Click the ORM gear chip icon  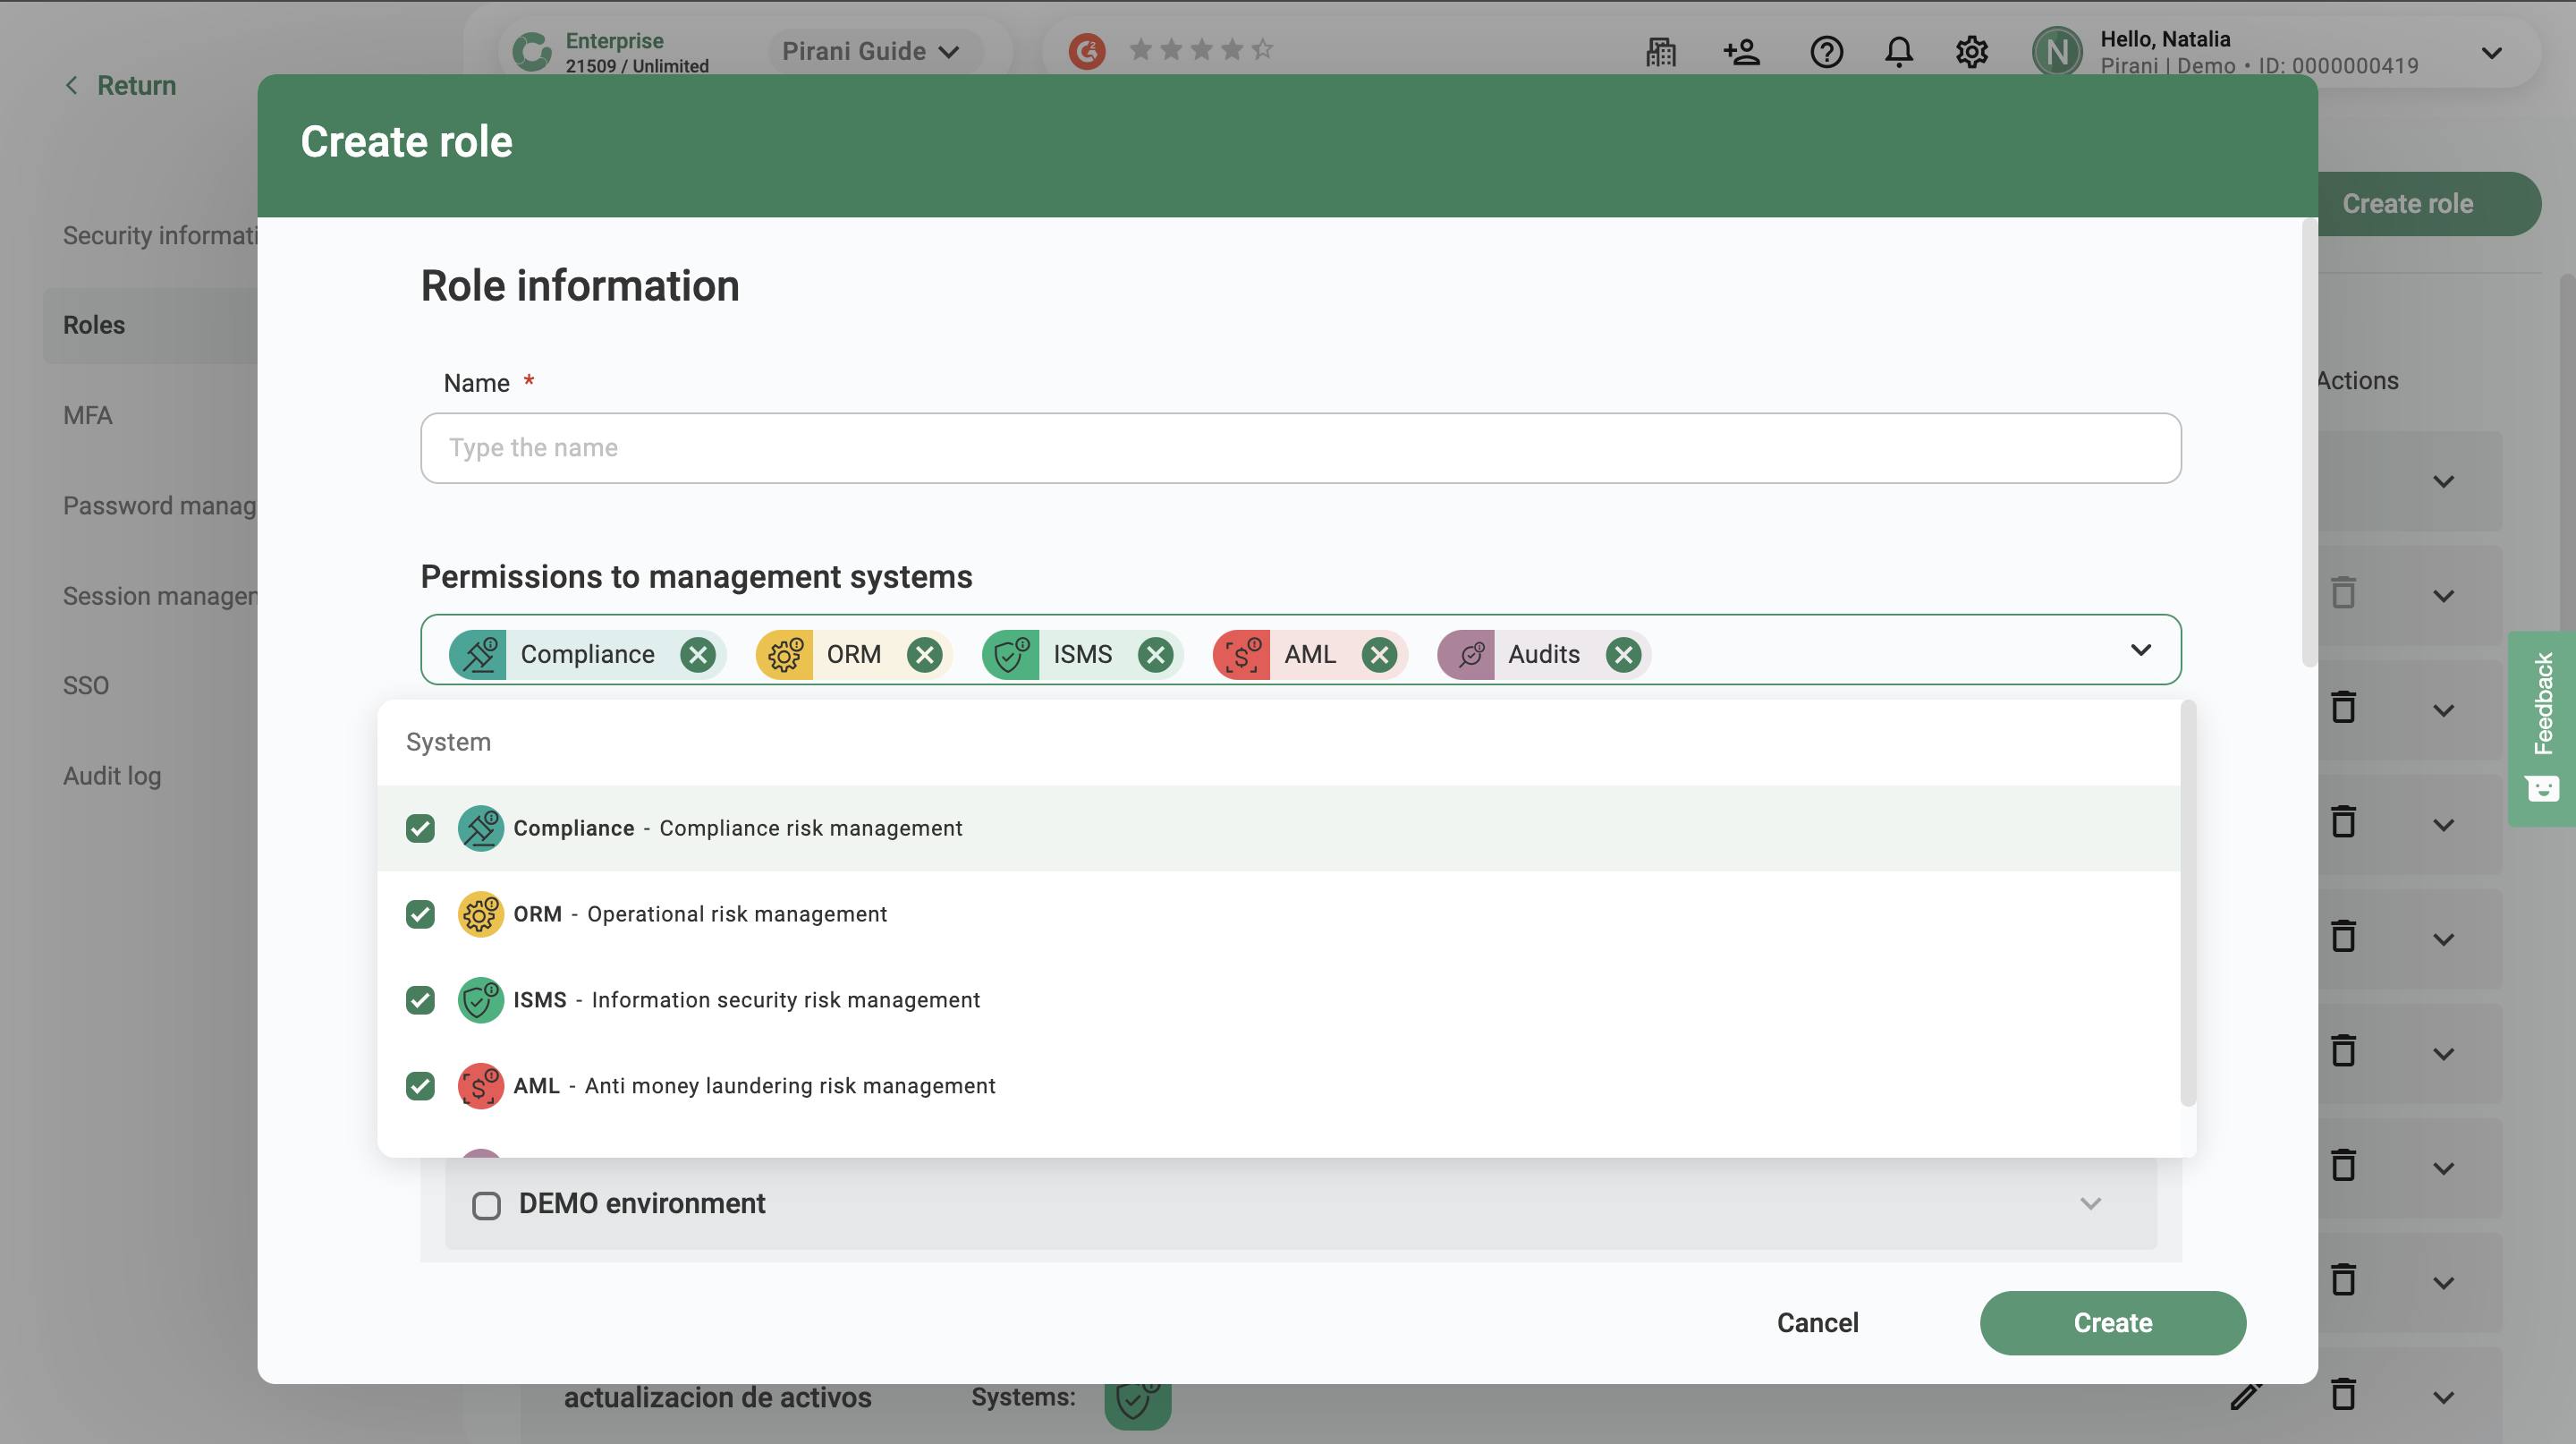pos(785,654)
